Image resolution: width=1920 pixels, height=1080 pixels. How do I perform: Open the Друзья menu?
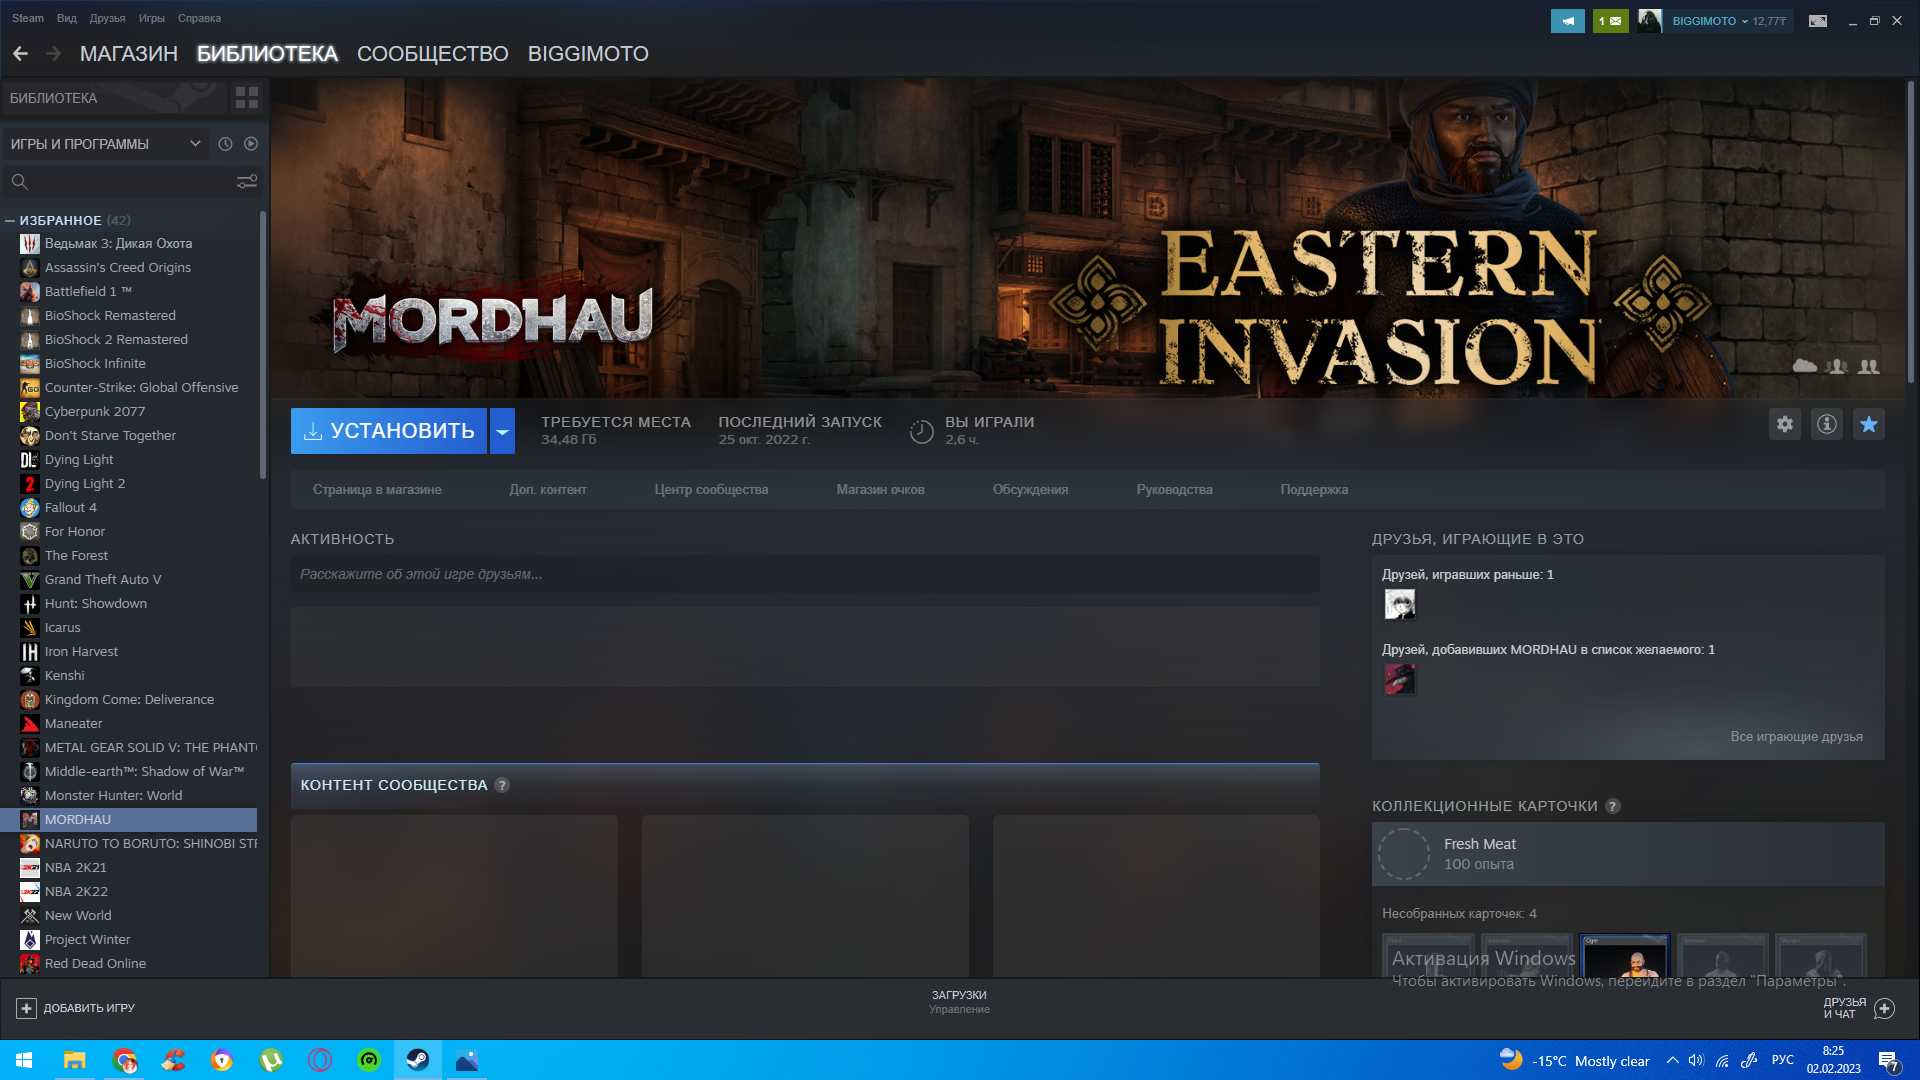click(107, 18)
